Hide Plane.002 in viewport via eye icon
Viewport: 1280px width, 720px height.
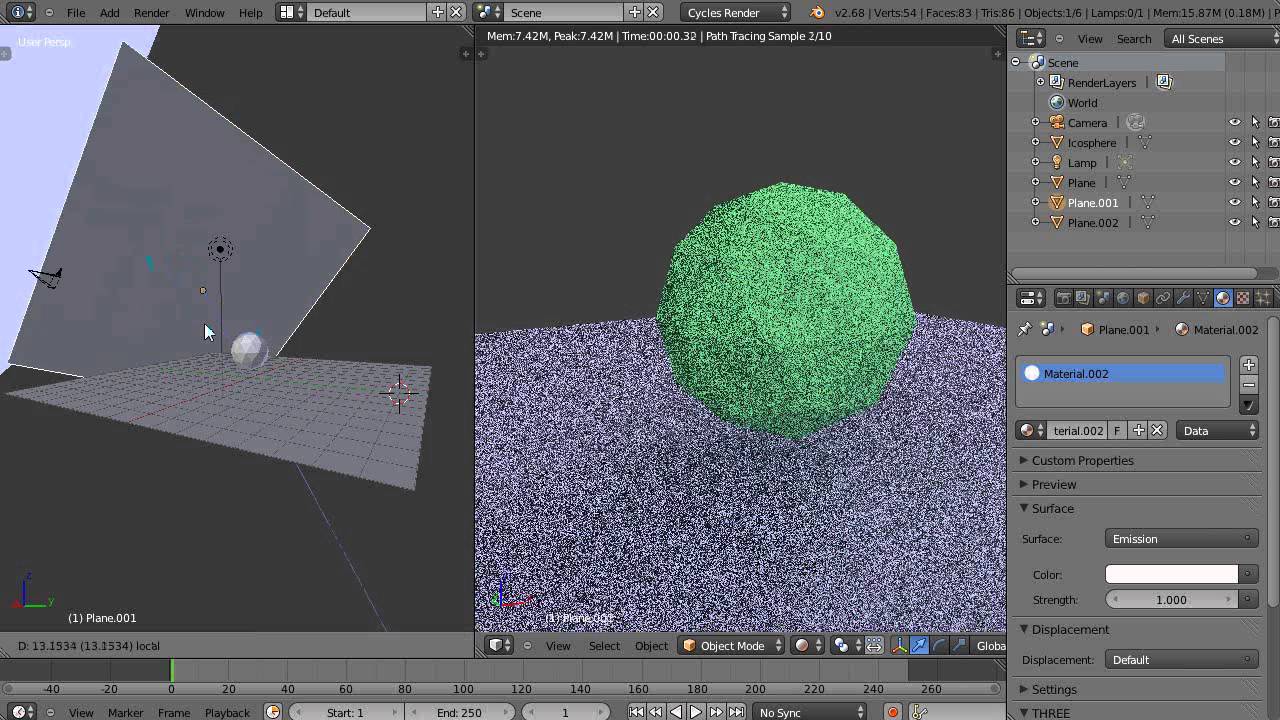point(1235,223)
